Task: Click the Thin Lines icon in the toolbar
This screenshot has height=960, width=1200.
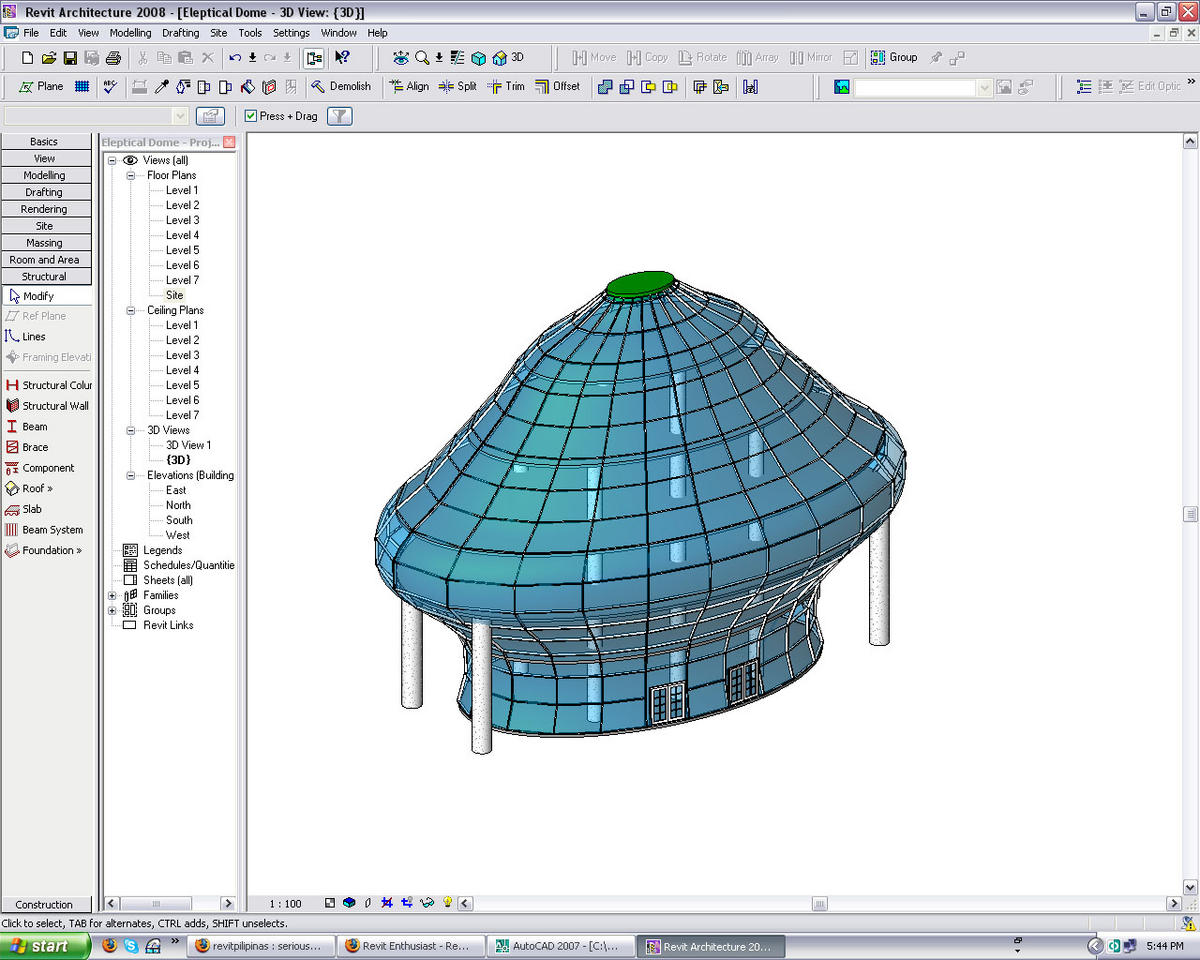Action: click(x=456, y=57)
